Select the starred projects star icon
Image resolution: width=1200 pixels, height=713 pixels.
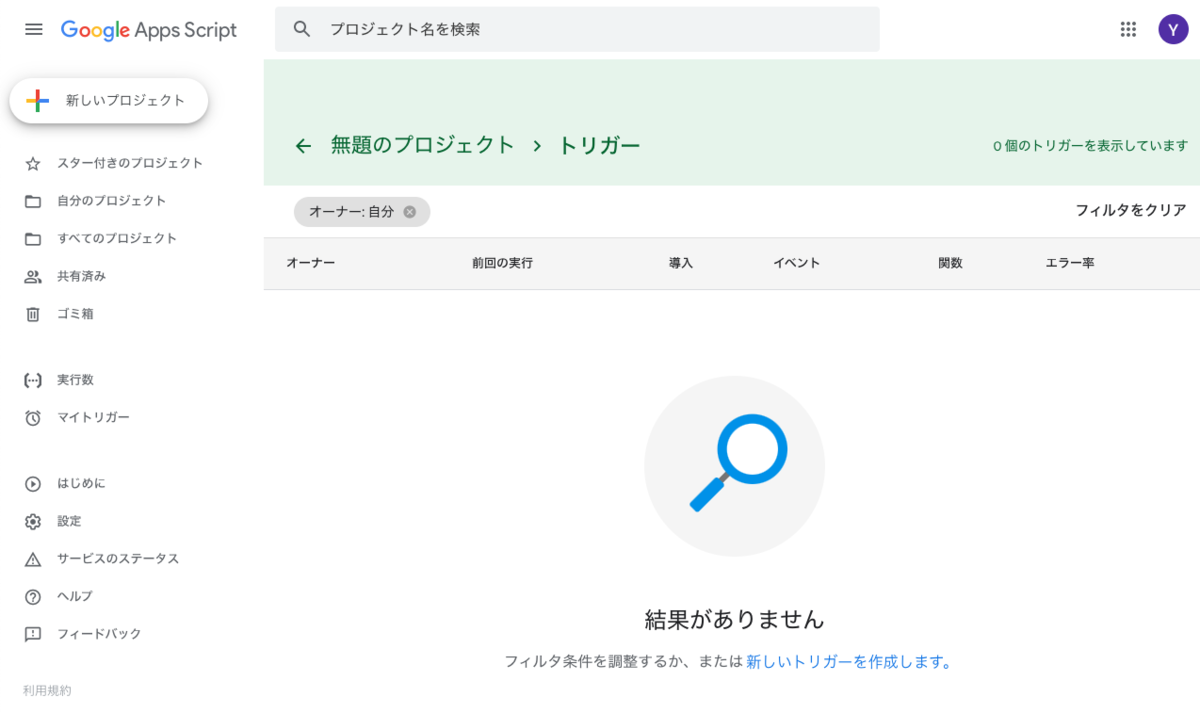(31, 162)
